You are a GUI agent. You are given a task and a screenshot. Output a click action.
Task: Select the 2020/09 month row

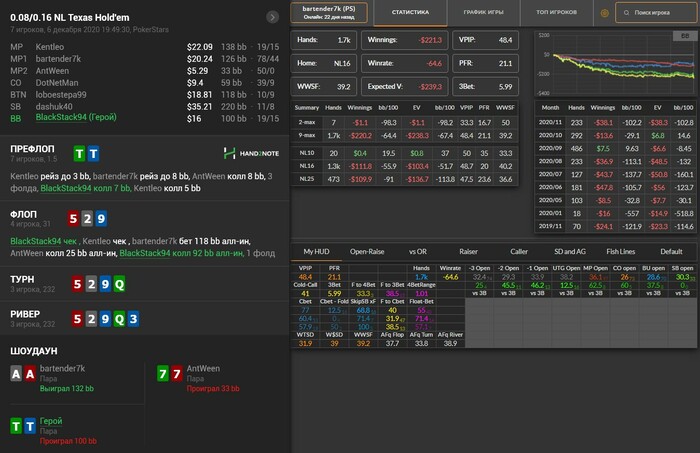point(616,148)
